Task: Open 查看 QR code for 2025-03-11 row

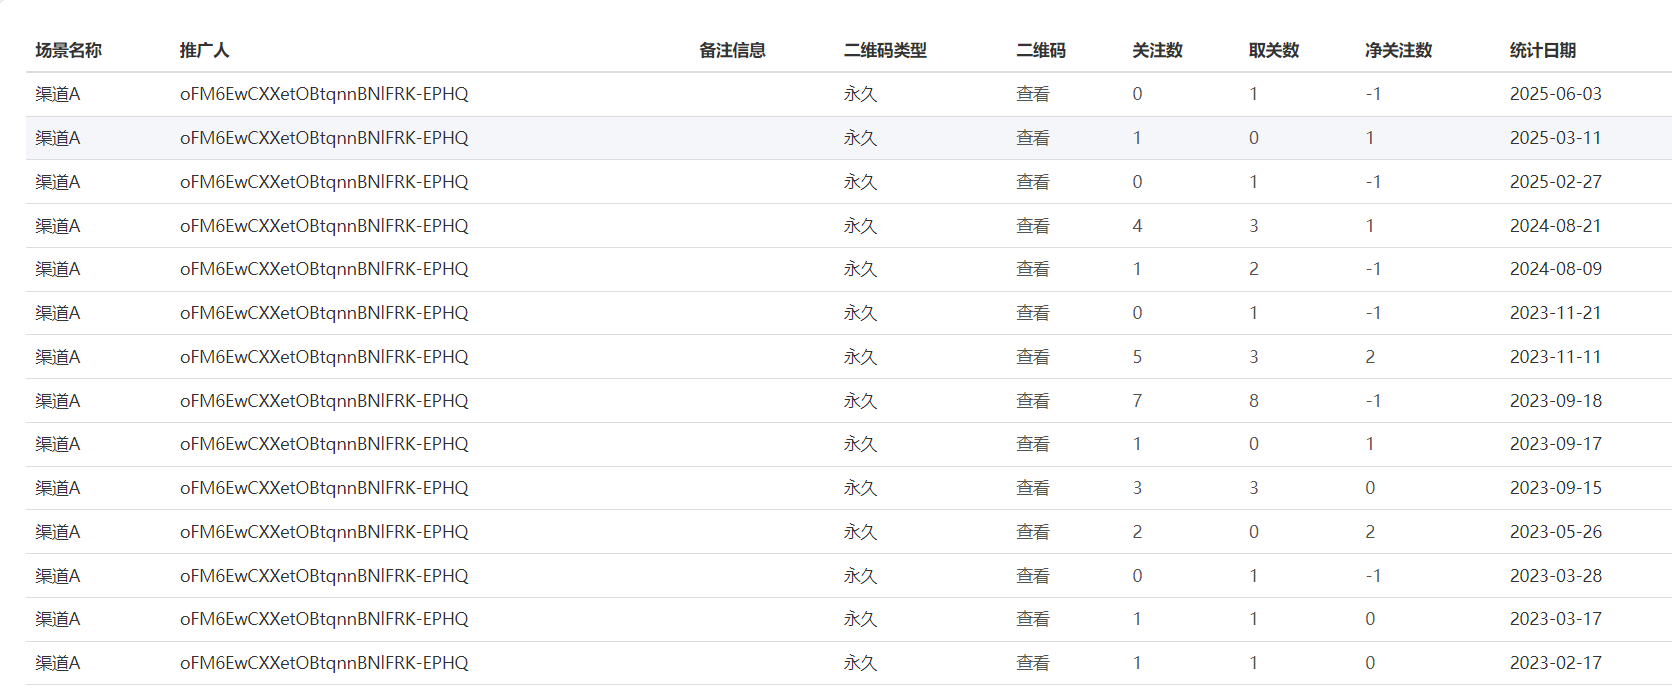Action: [x=1032, y=138]
